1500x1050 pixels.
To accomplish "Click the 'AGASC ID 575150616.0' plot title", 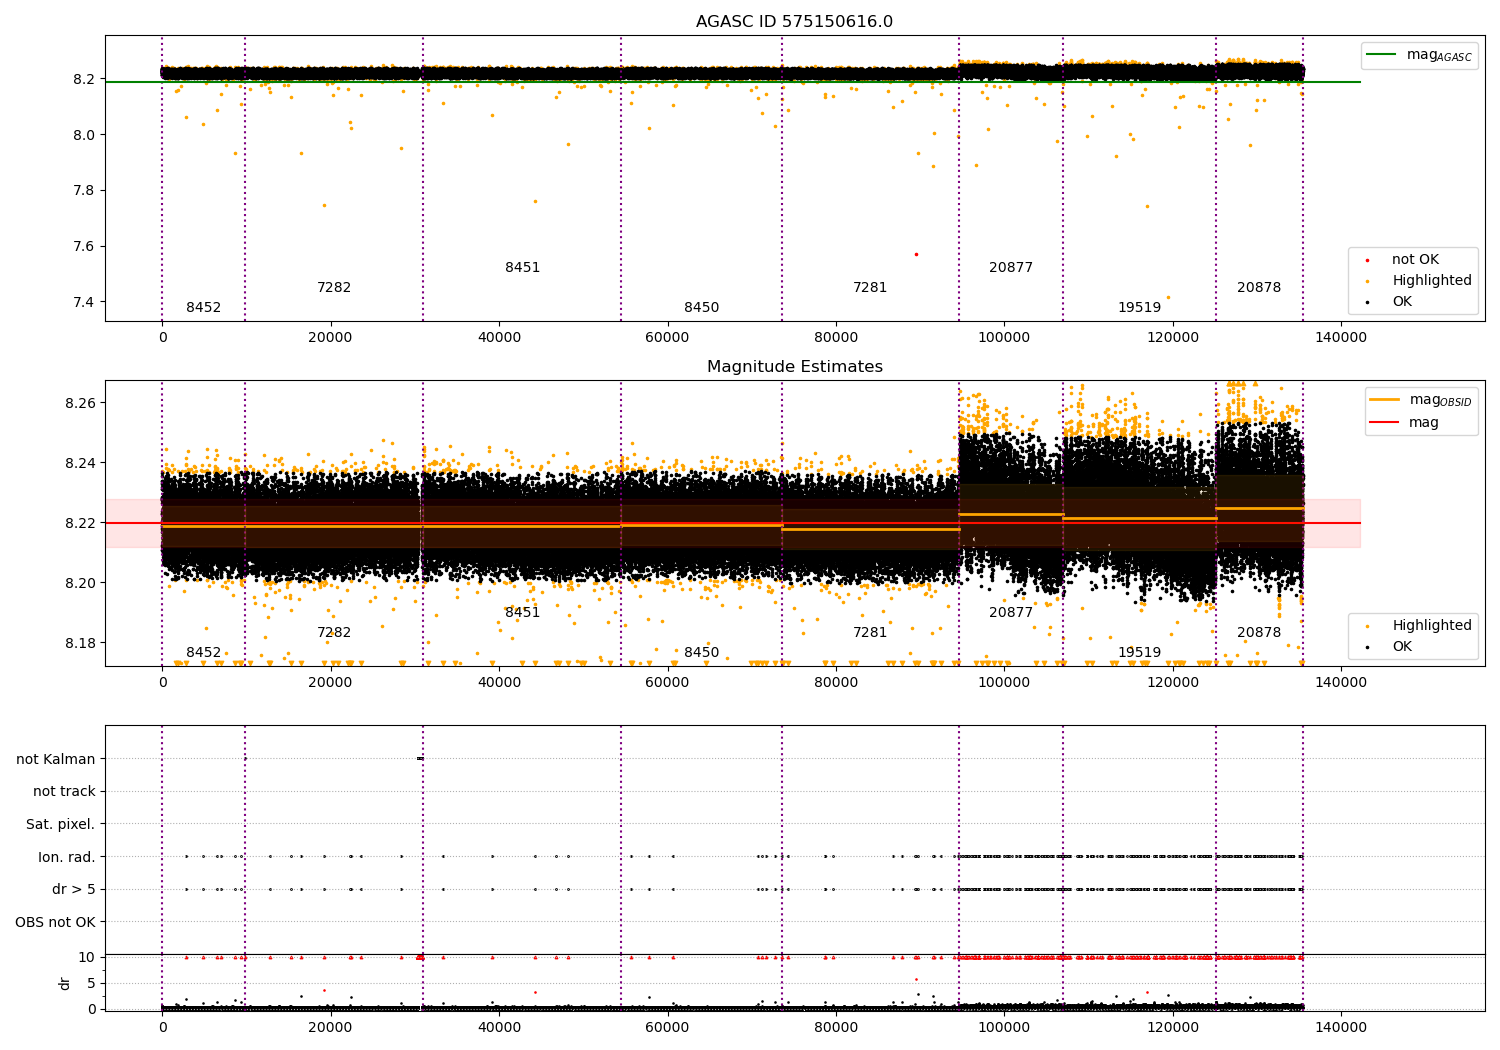I will (x=794, y=22).
